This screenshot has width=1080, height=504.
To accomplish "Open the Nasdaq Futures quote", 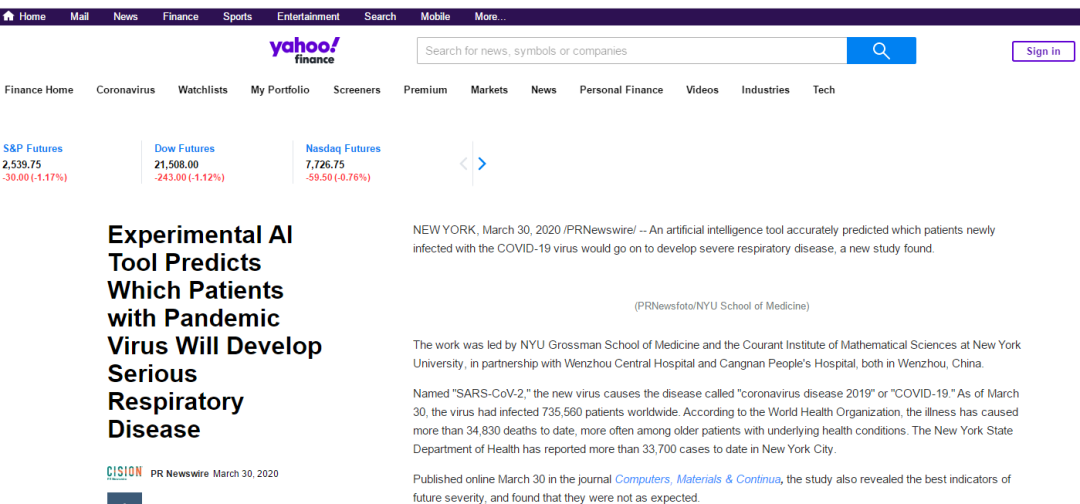I will [x=343, y=148].
